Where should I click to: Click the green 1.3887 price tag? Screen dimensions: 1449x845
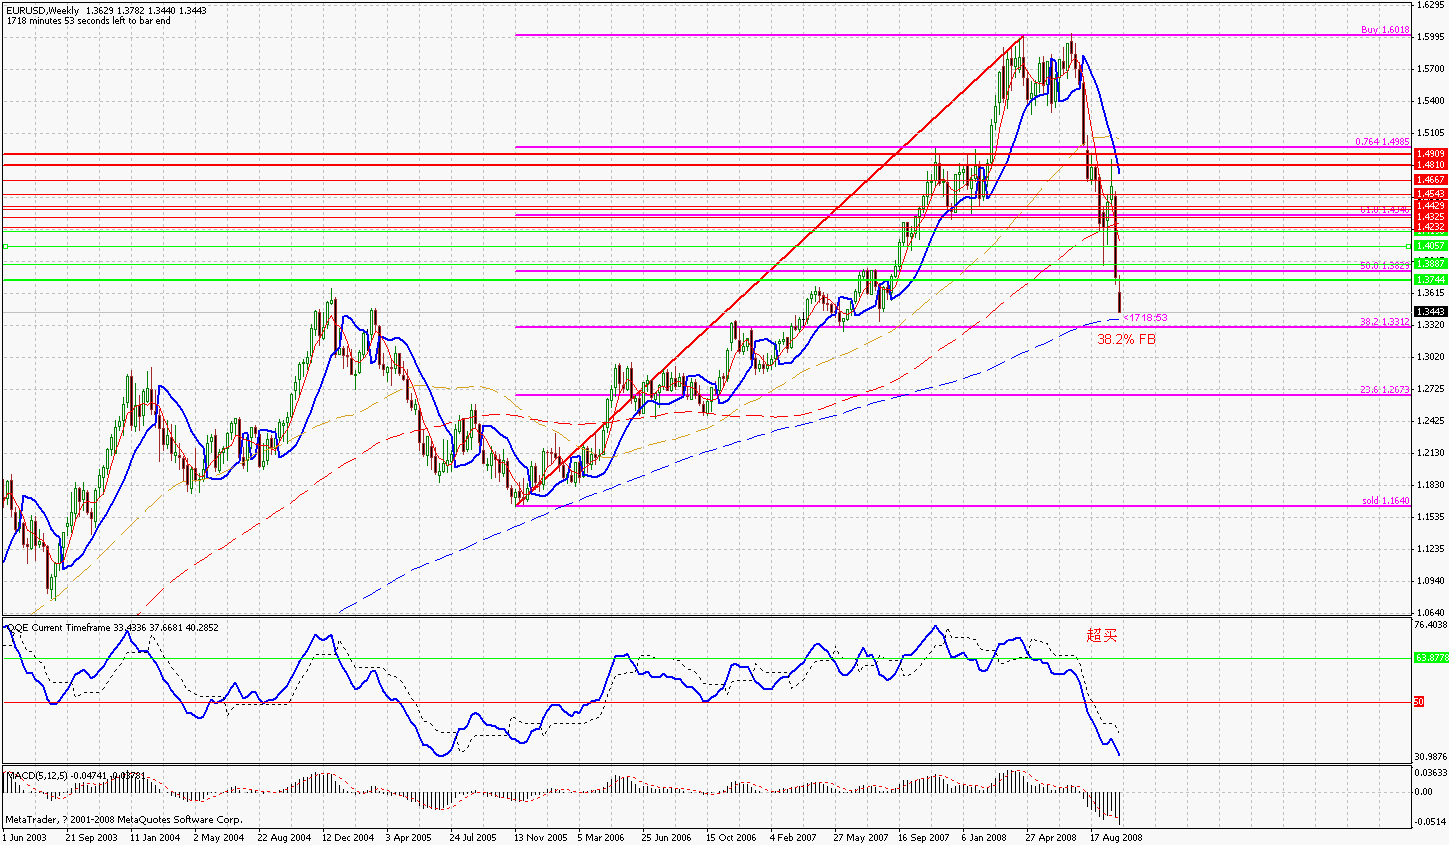point(1429,264)
